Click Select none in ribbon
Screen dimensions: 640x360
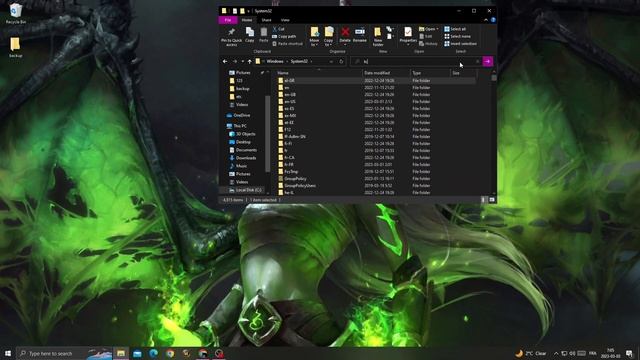pos(457,36)
